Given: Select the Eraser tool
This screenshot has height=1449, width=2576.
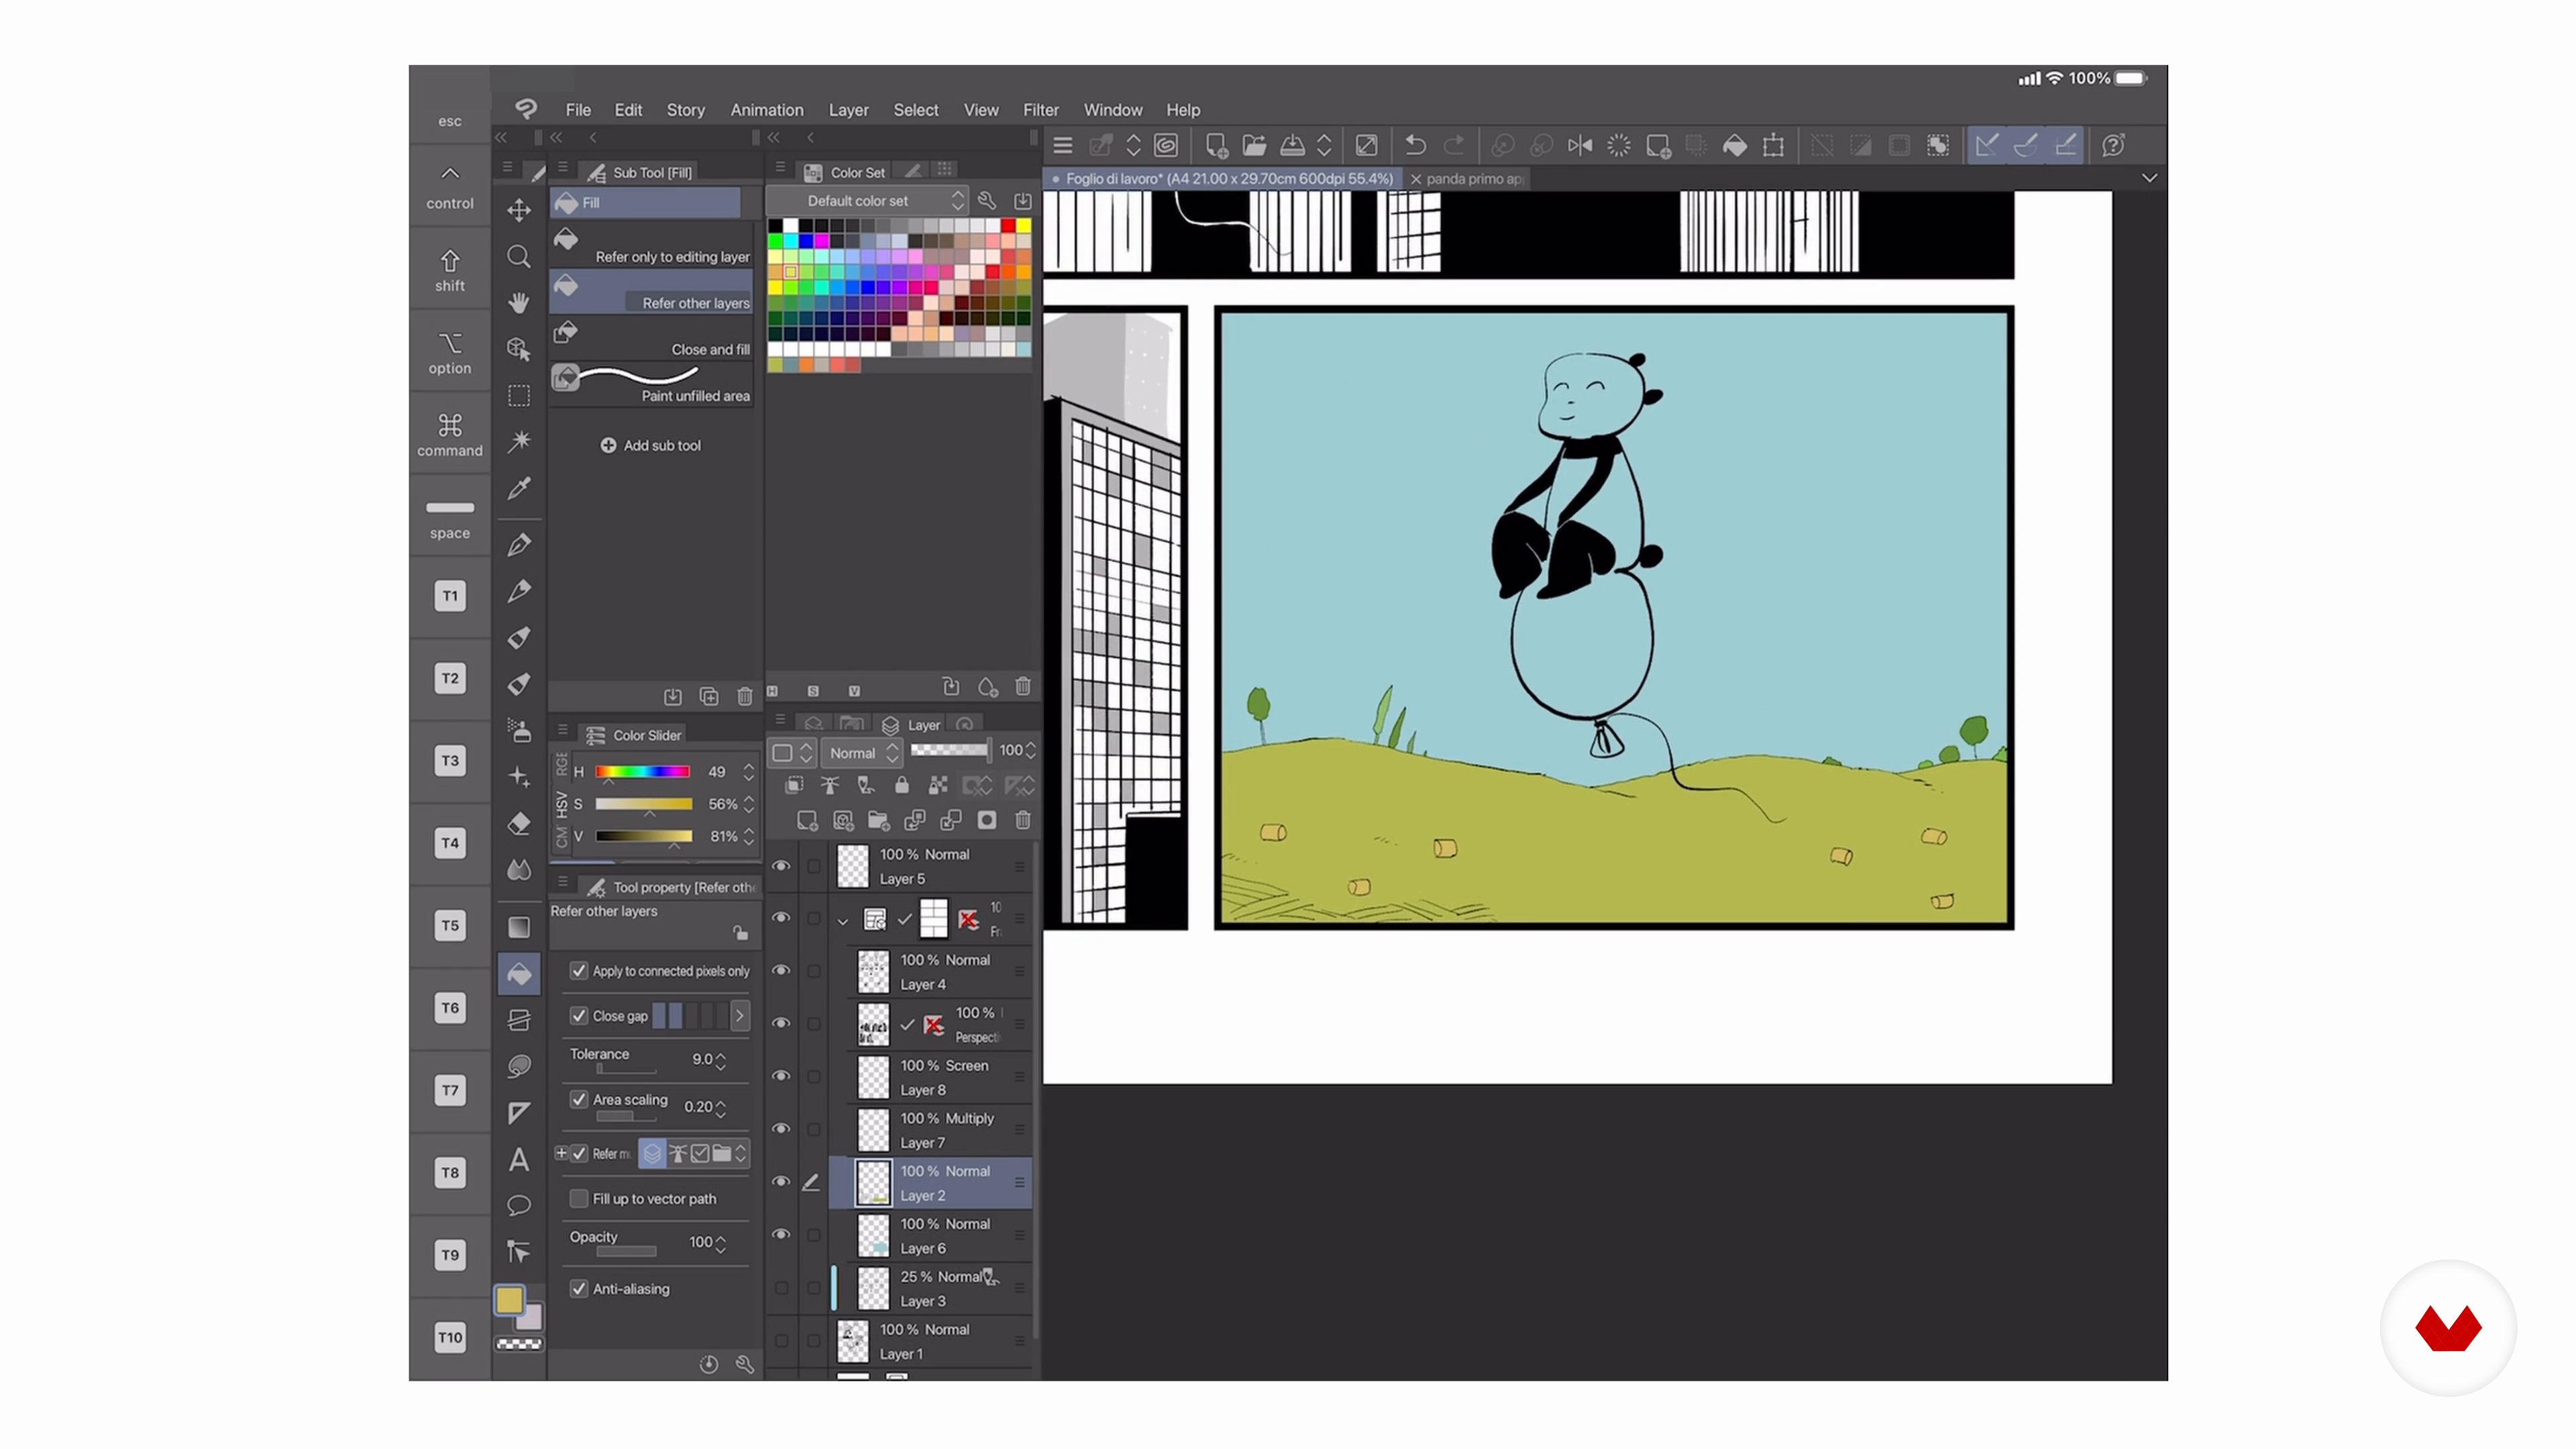Looking at the screenshot, I should [x=518, y=824].
